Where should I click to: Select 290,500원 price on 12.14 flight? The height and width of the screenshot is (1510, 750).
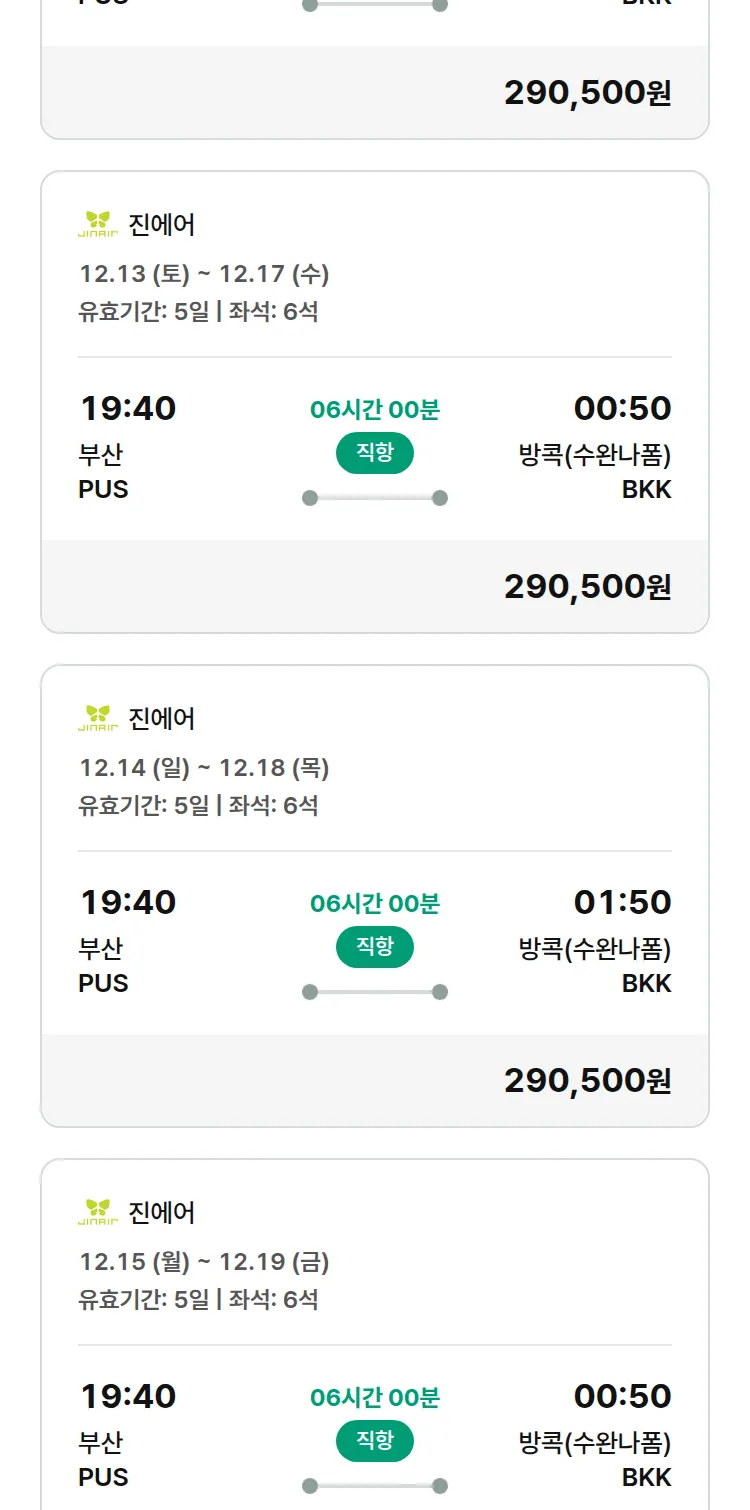pyautogui.click(x=587, y=1081)
